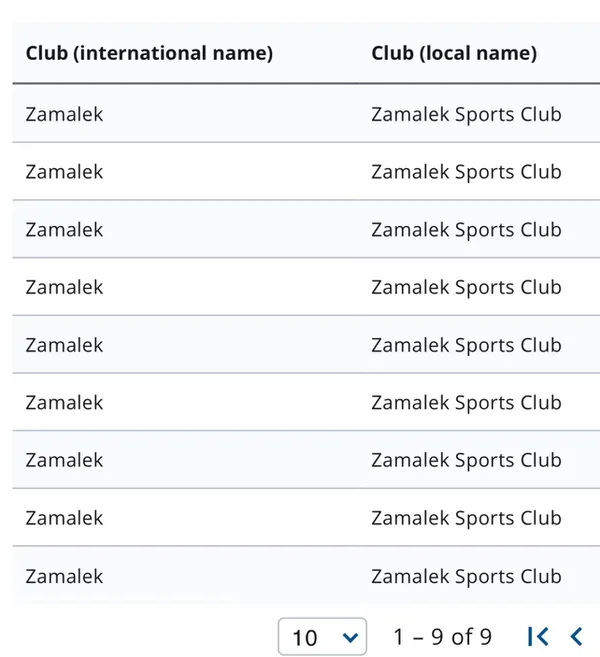Click the chevron in page size selector

click(348, 636)
